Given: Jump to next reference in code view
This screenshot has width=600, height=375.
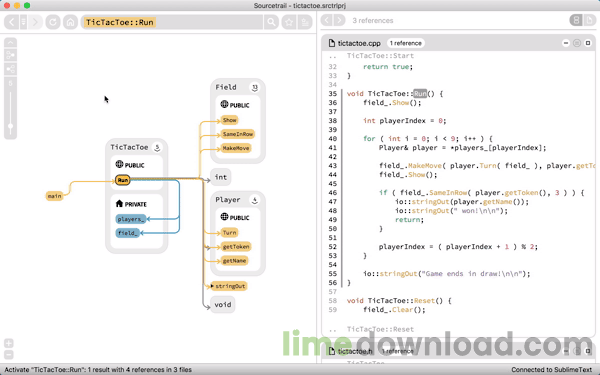Looking at the screenshot, I should point(339,20).
